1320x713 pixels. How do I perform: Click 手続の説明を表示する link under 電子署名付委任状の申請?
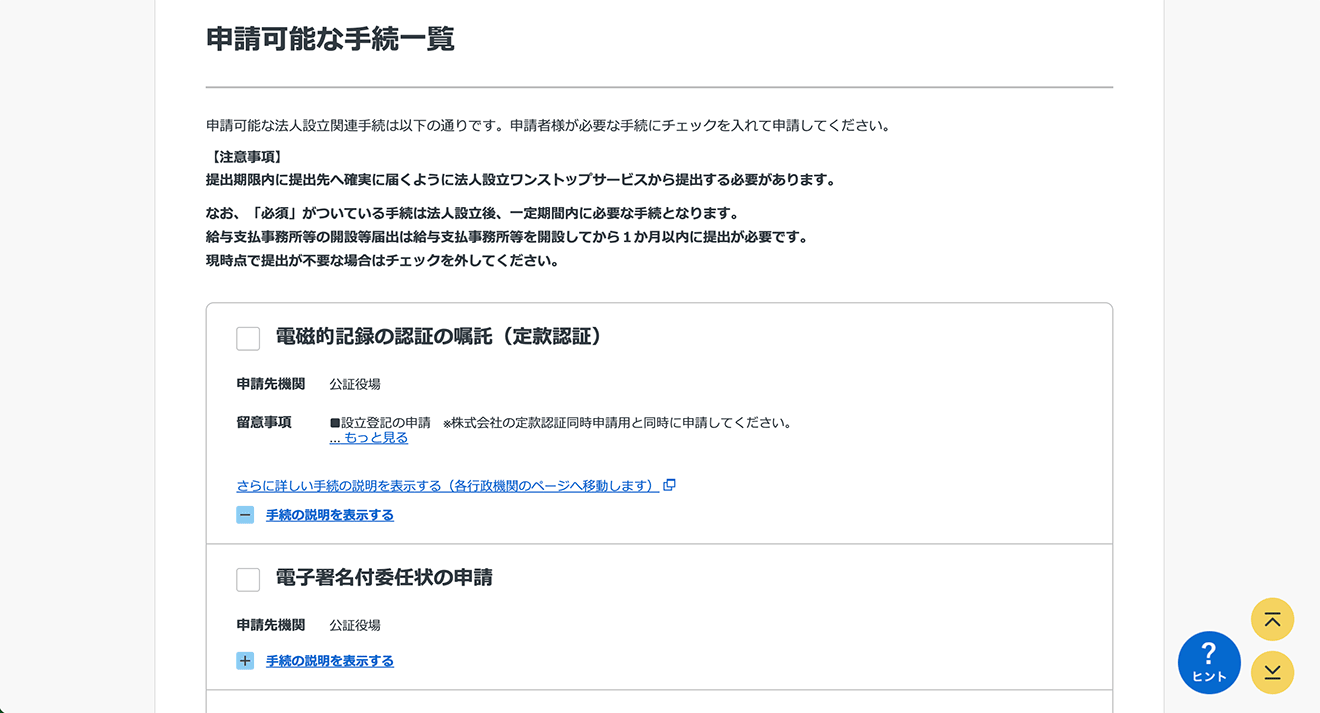pos(330,661)
